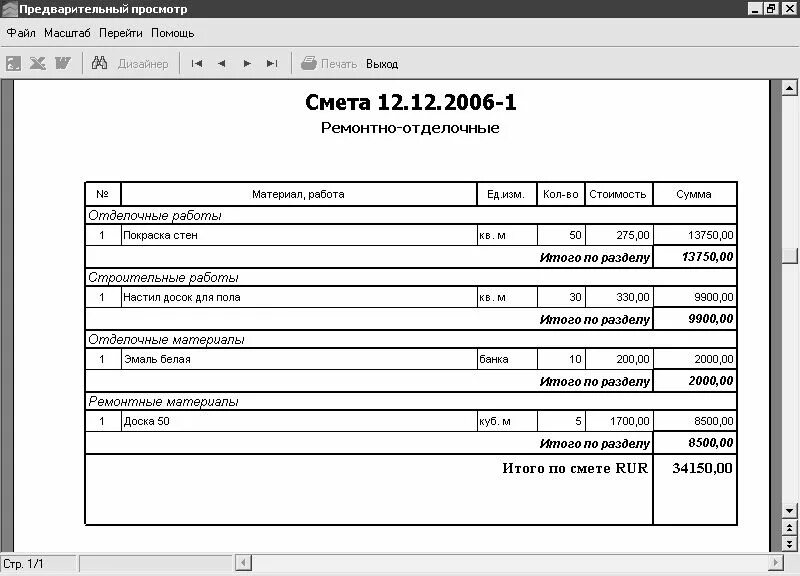Click the Покраска стен row
The width and height of the screenshot is (800, 576).
click(x=411, y=235)
